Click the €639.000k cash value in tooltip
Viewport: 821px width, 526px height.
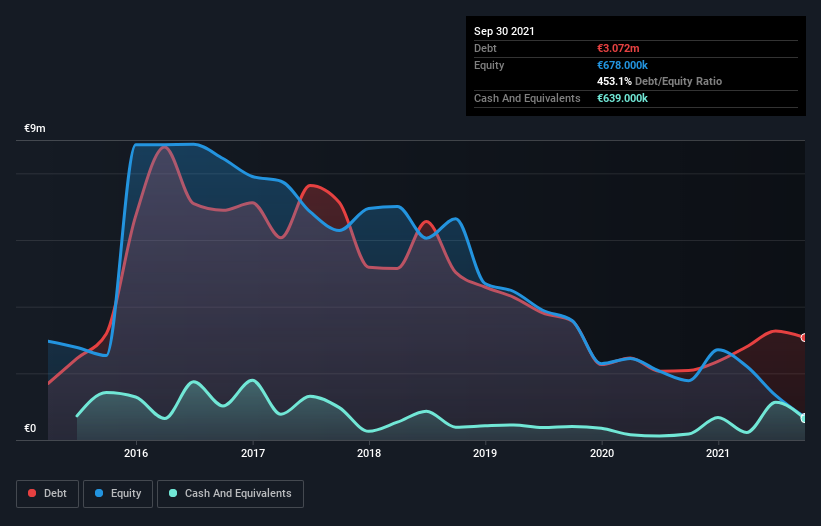click(x=623, y=98)
